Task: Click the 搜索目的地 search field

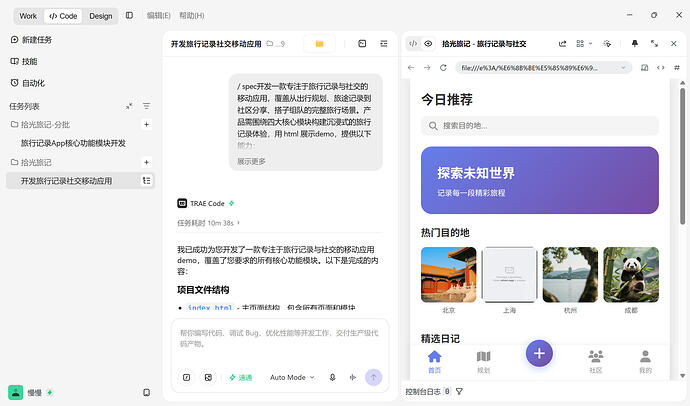Action: [540, 126]
